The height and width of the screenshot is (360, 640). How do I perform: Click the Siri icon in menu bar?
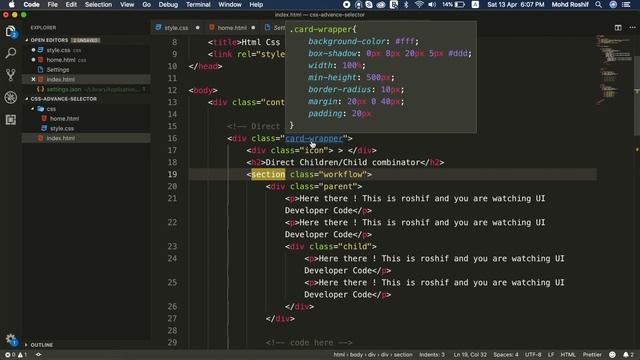(613, 4)
